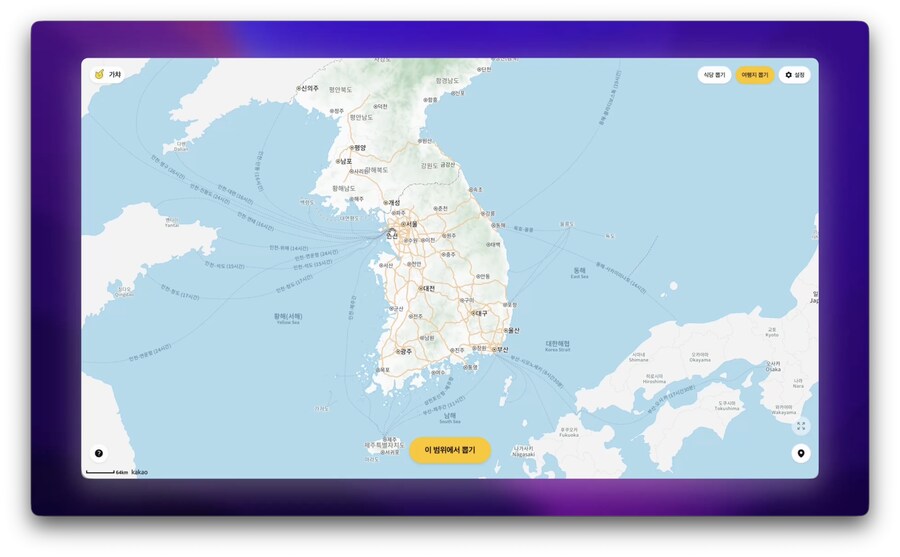Click the Yantai label
Image resolution: width=900 pixels, height=557 pixels.
pyautogui.click(x=172, y=225)
